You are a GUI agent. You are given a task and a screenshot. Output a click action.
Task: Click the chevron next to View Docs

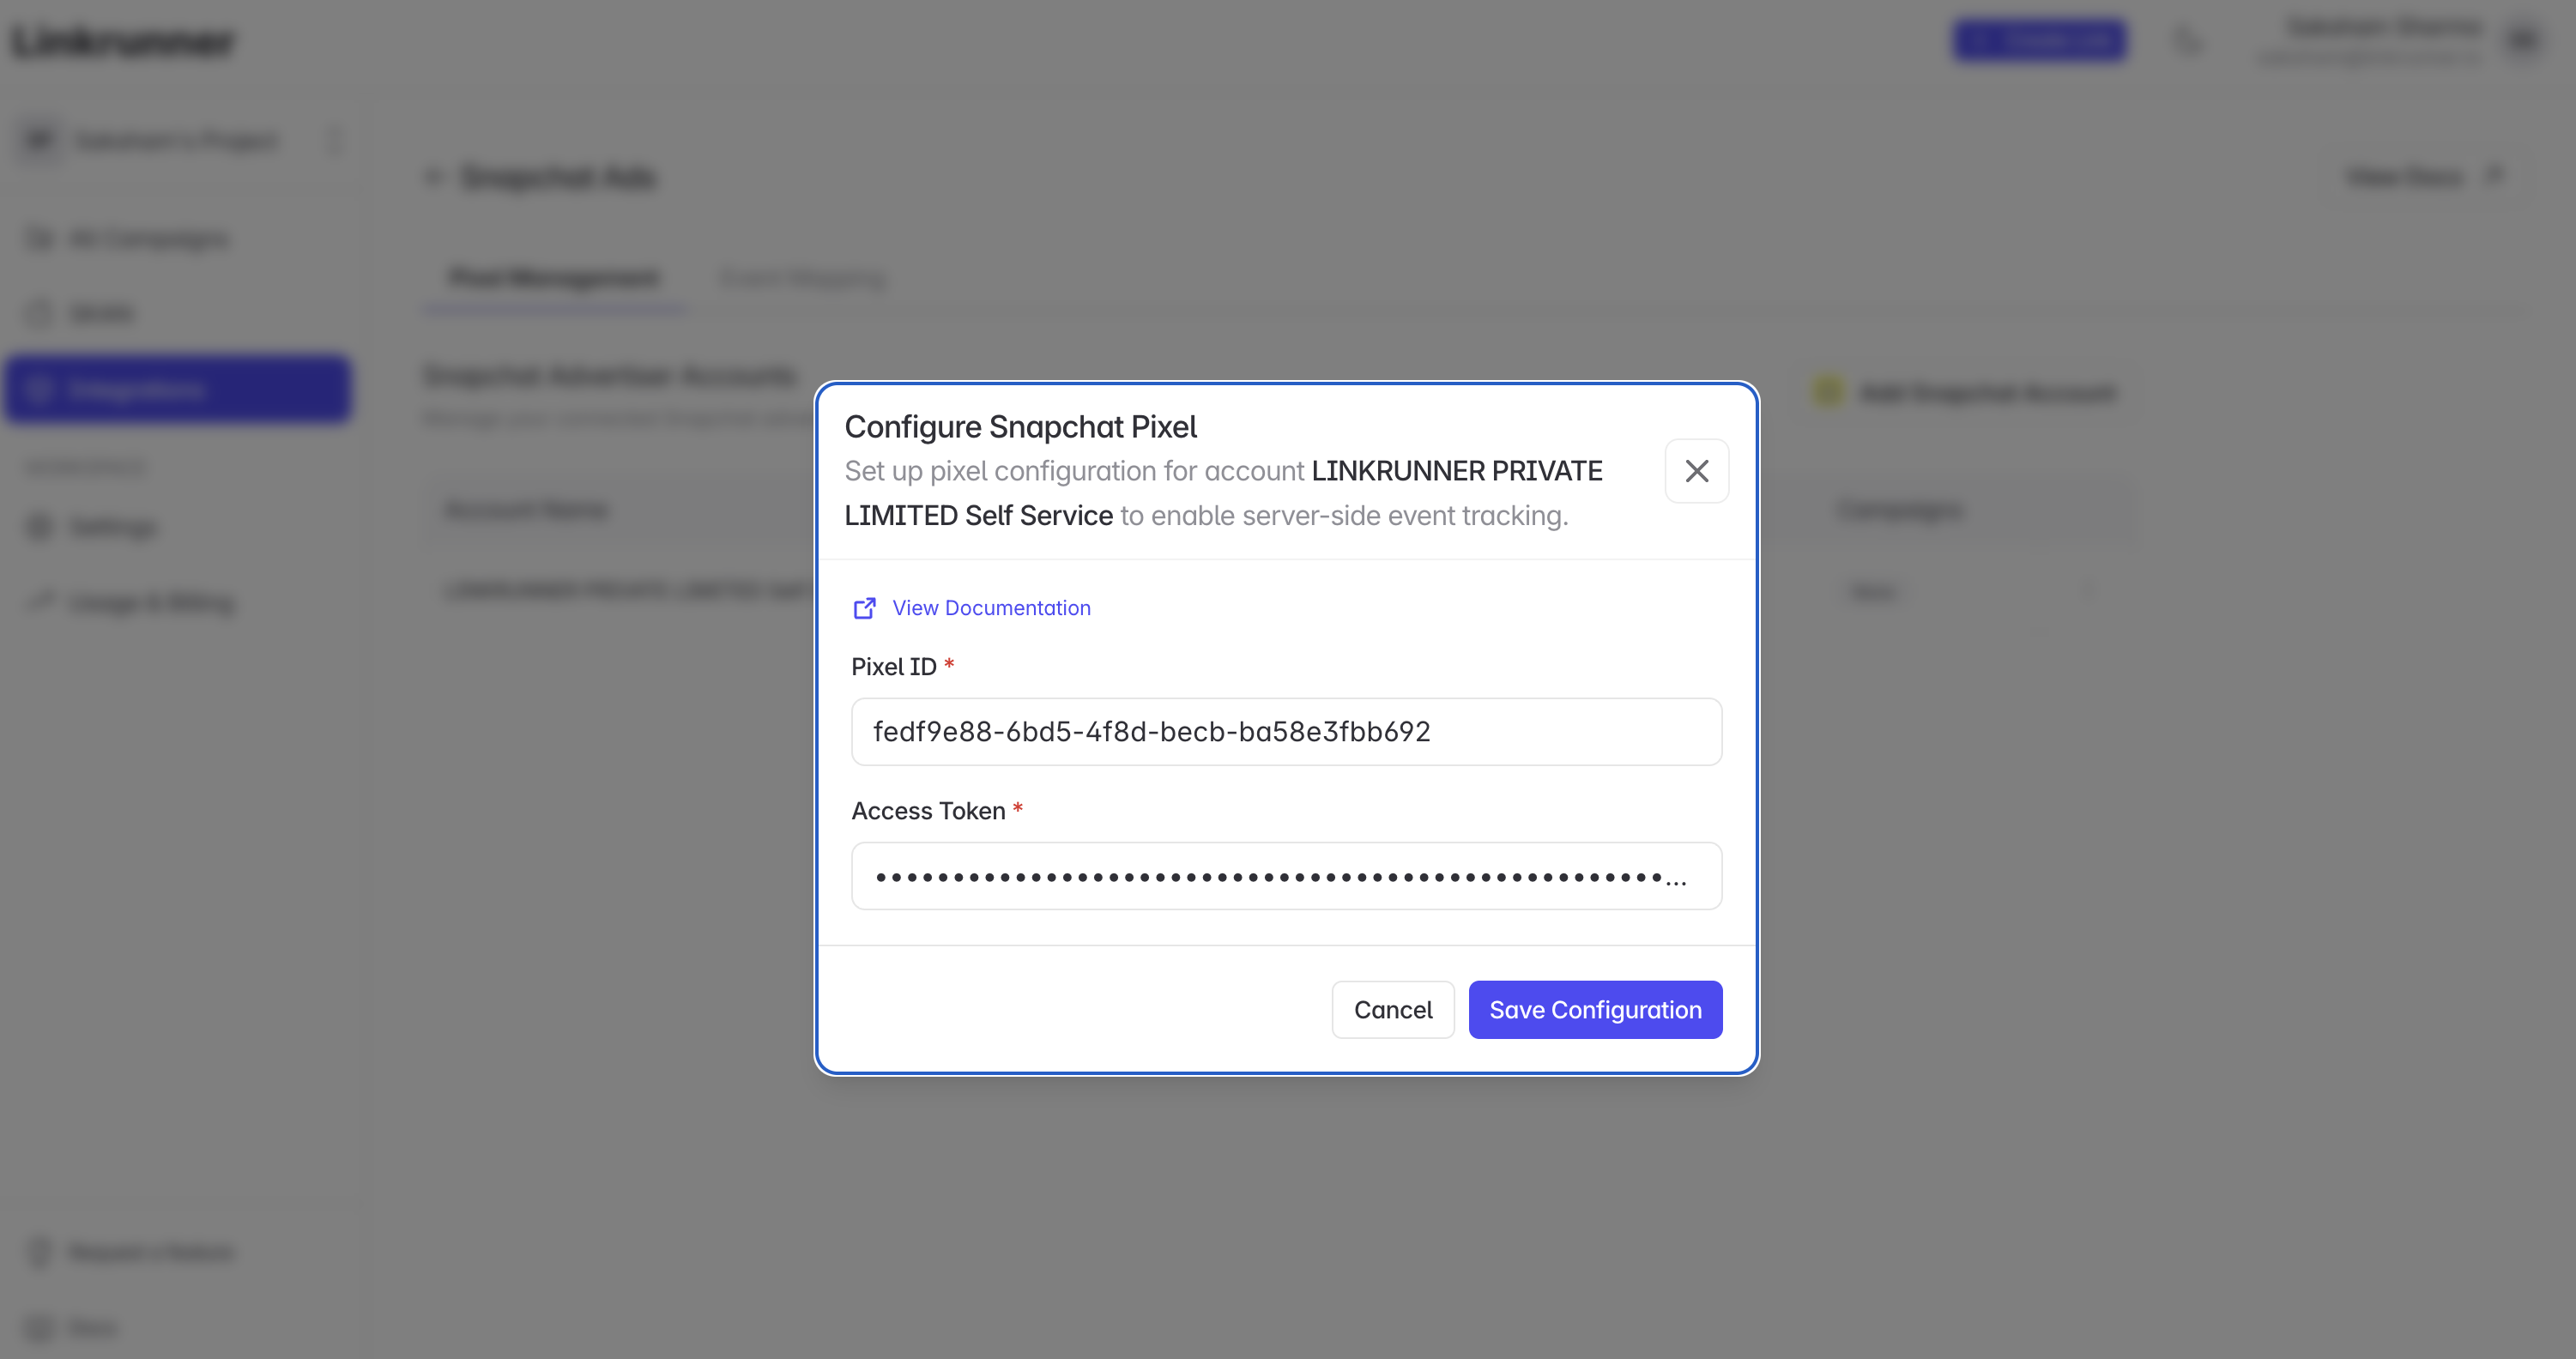coord(2492,176)
